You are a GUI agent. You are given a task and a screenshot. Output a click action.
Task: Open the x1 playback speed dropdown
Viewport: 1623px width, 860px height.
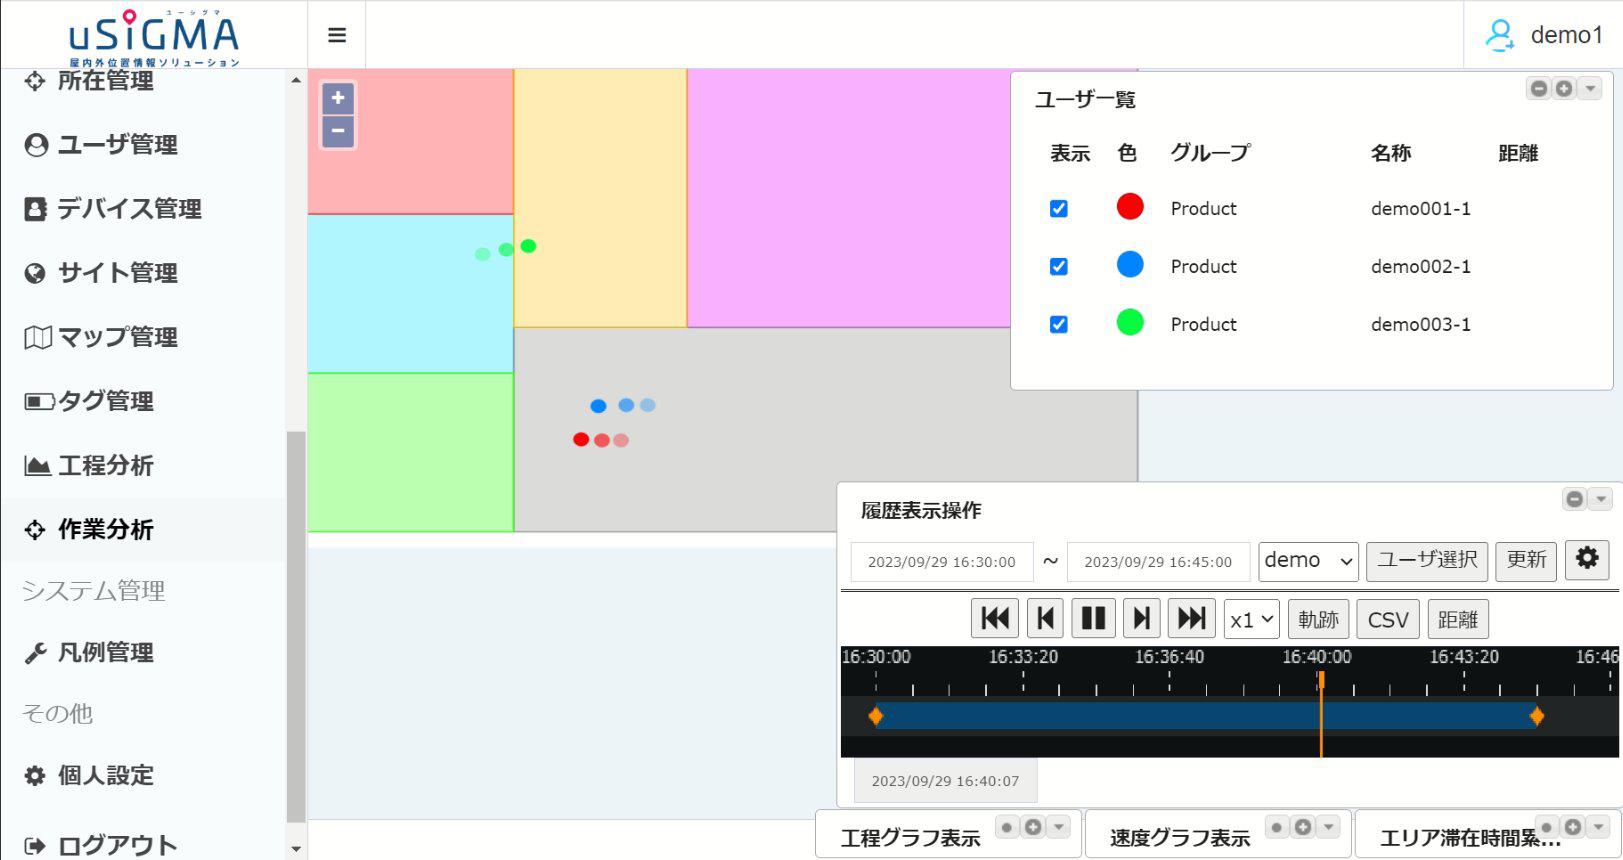pos(1252,620)
